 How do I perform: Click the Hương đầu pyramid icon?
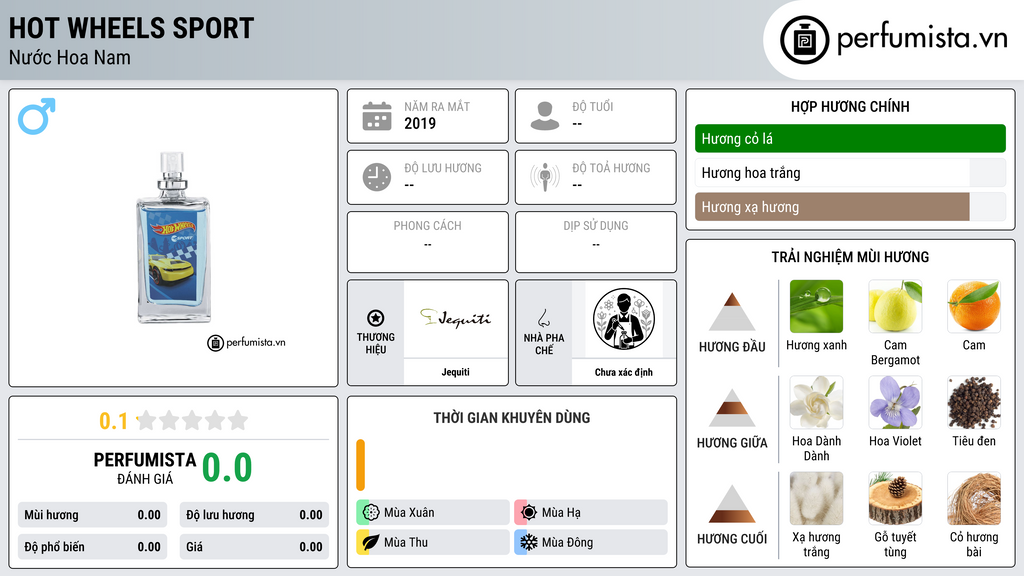pos(732,312)
